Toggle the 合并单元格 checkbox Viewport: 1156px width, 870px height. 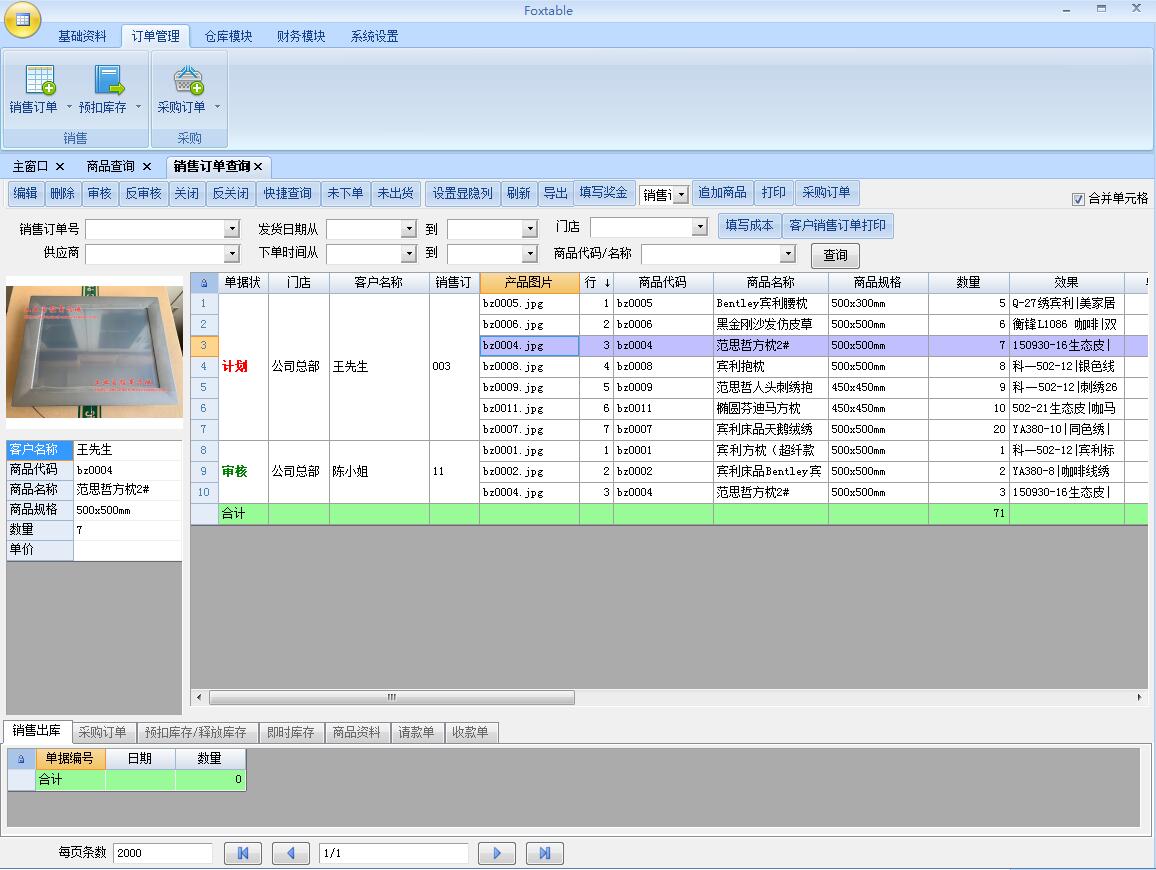tap(1078, 199)
